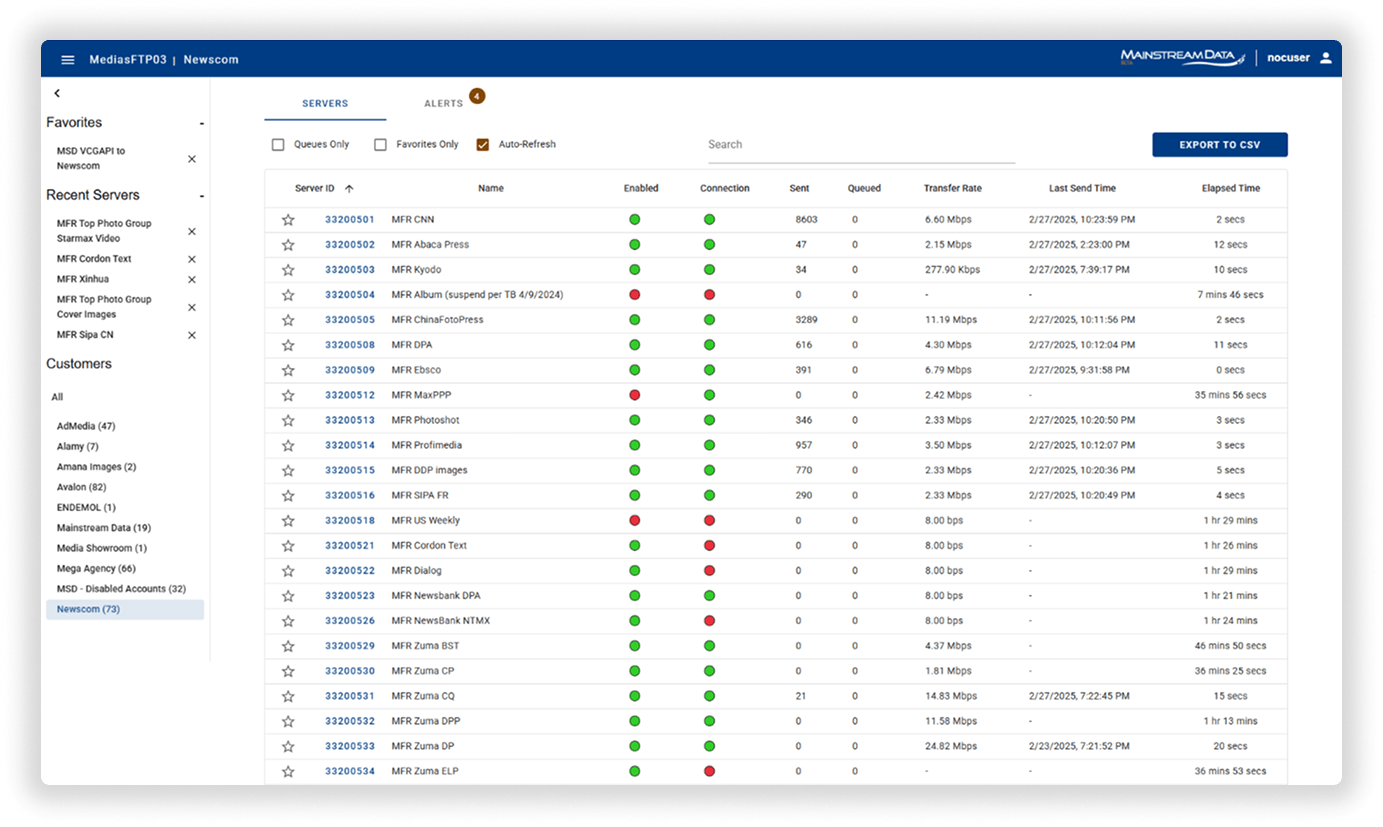Star the MFR Newsbank DPA row
This screenshot has height=827, width=1383.
(288, 596)
